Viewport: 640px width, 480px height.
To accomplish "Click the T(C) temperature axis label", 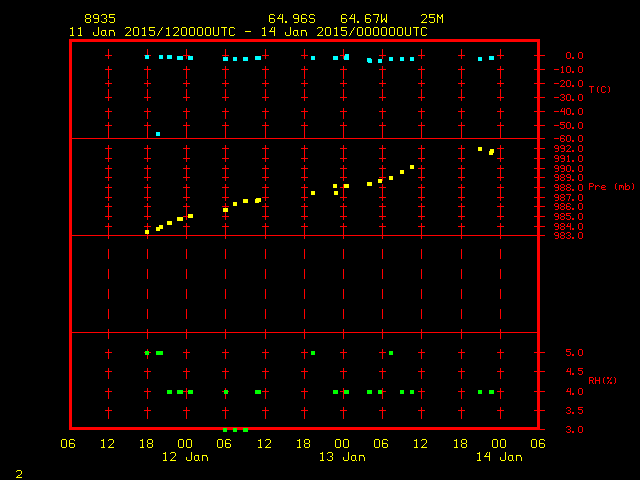I will coord(600,90).
